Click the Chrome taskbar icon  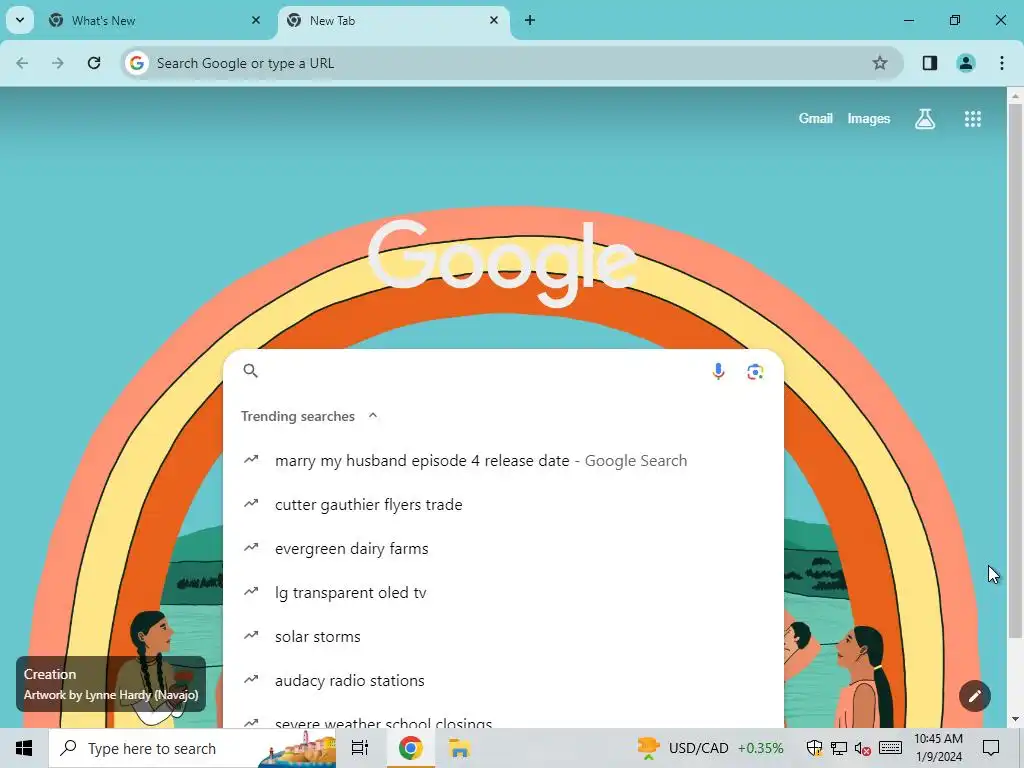[x=410, y=748]
